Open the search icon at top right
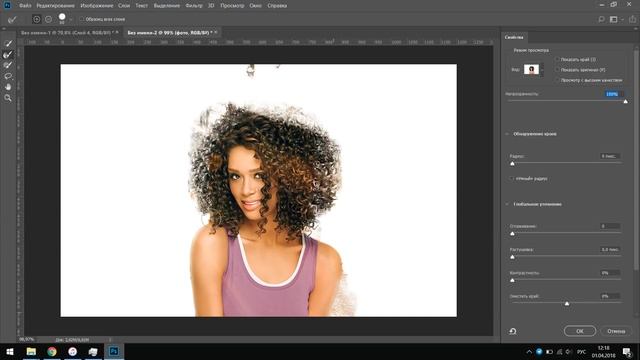This screenshot has height=360, width=640. pyautogui.click(x=601, y=19)
